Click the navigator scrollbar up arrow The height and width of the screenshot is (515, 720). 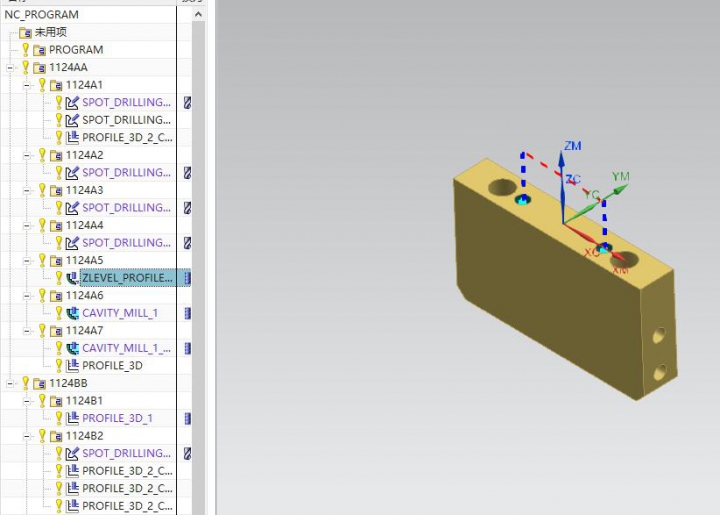(x=198, y=15)
